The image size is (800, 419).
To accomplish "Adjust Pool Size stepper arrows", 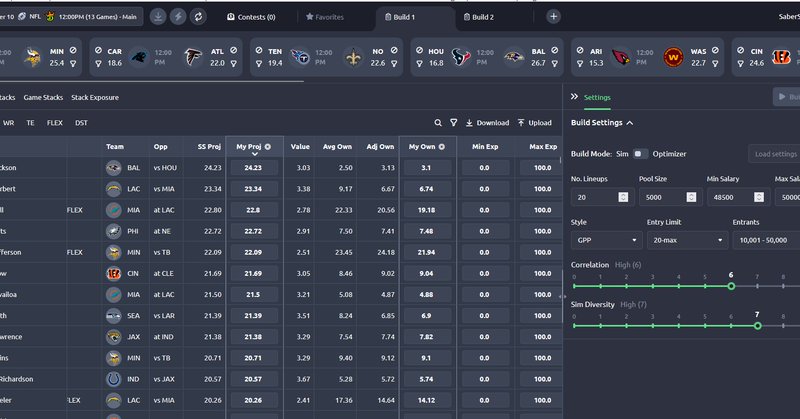I will (x=691, y=197).
